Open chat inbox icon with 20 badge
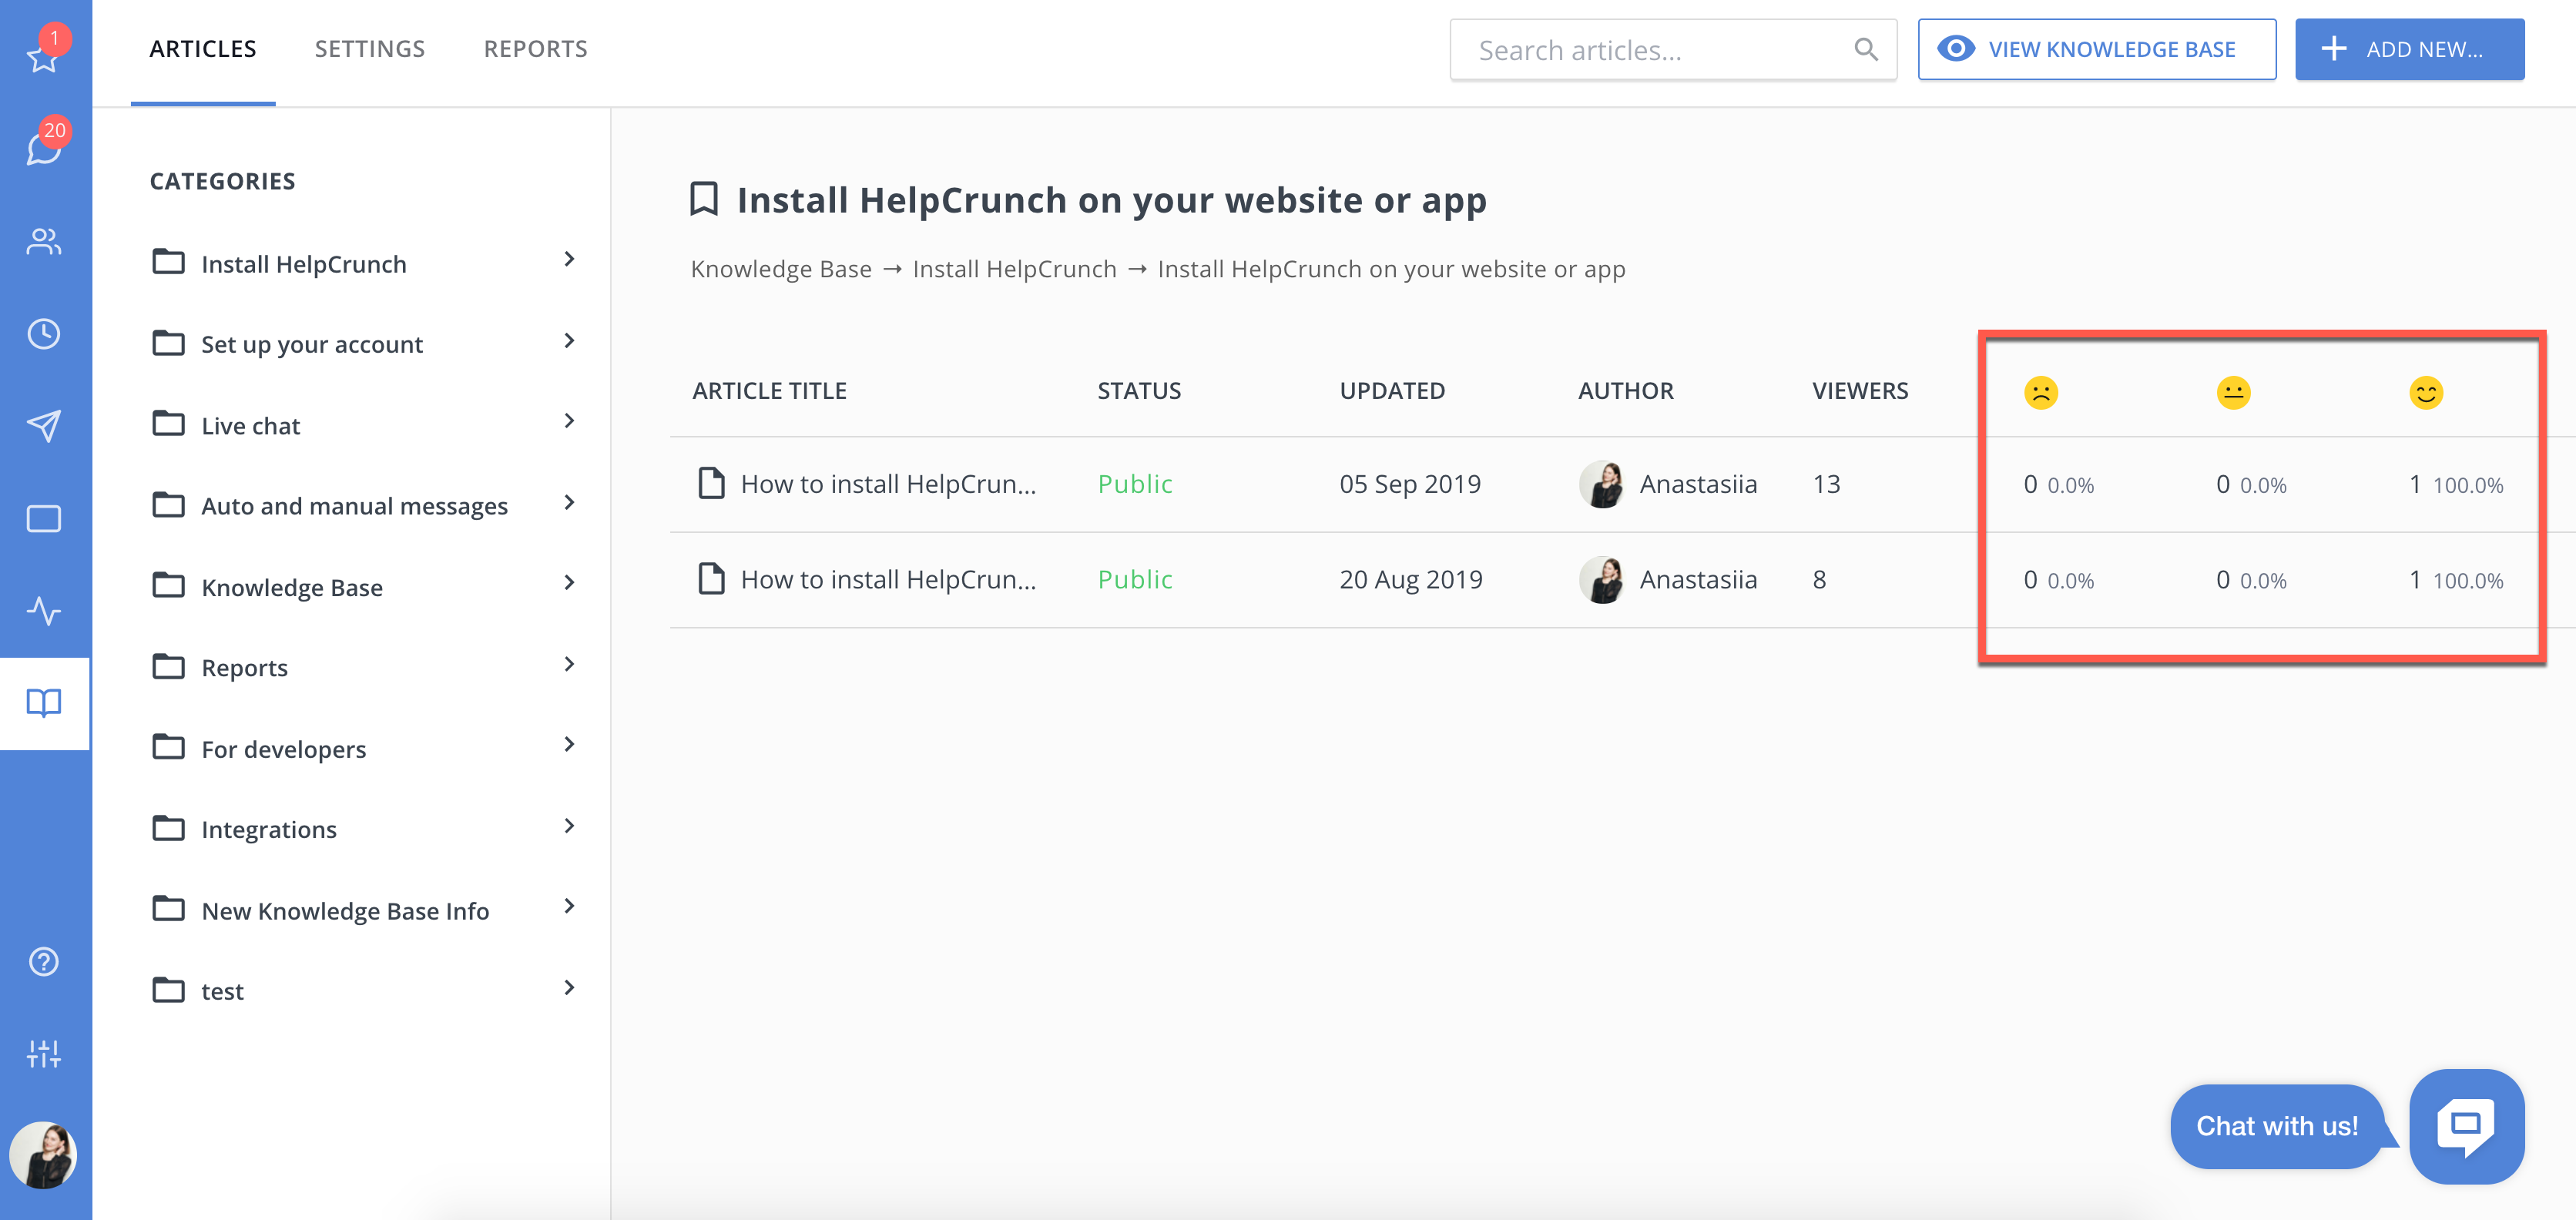The image size is (2576, 1220). click(x=43, y=148)
